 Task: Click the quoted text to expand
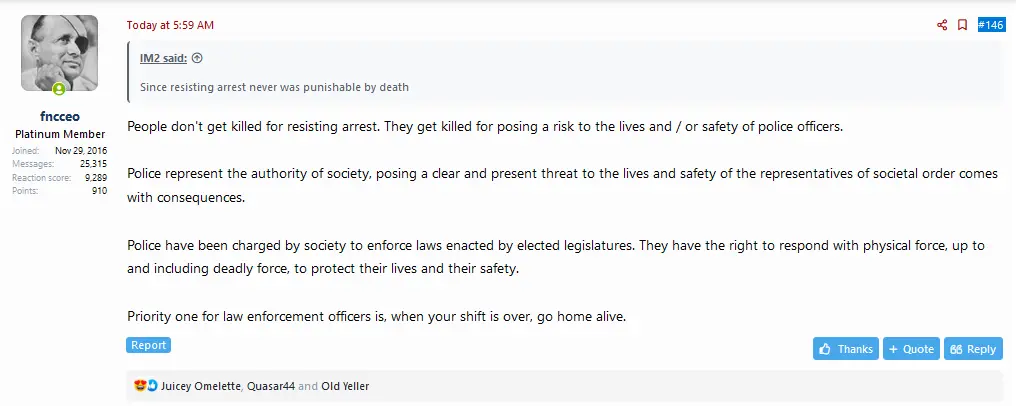click(274, 87)
